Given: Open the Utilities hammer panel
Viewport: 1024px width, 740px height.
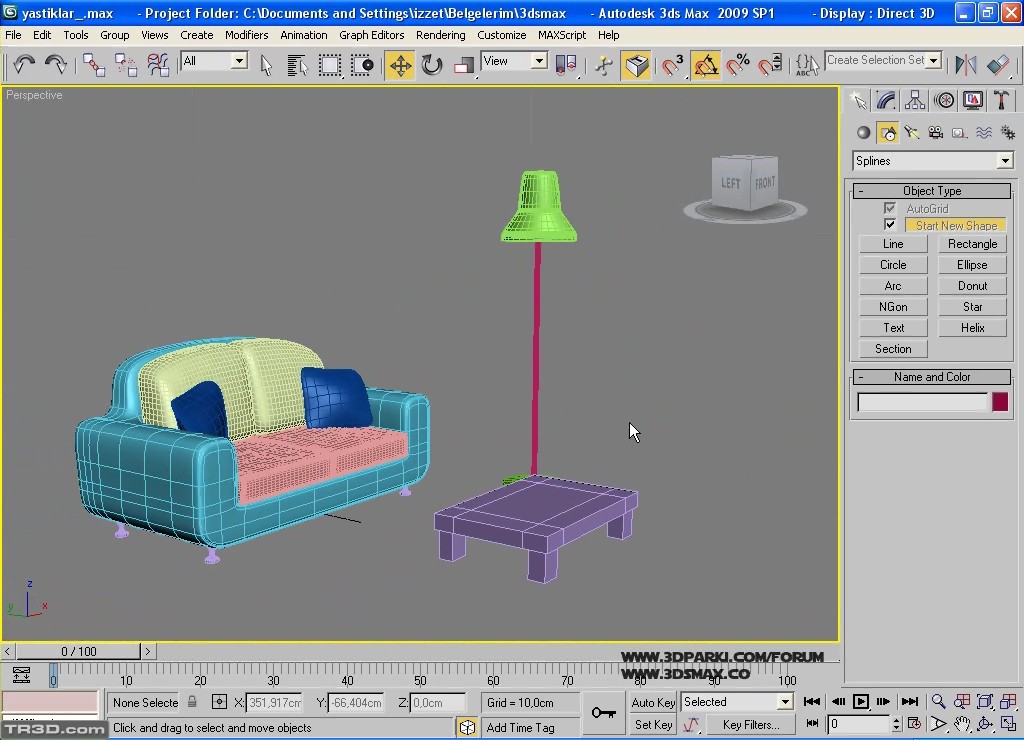Looking at the screenshot, I should (x=1001, y=101).
